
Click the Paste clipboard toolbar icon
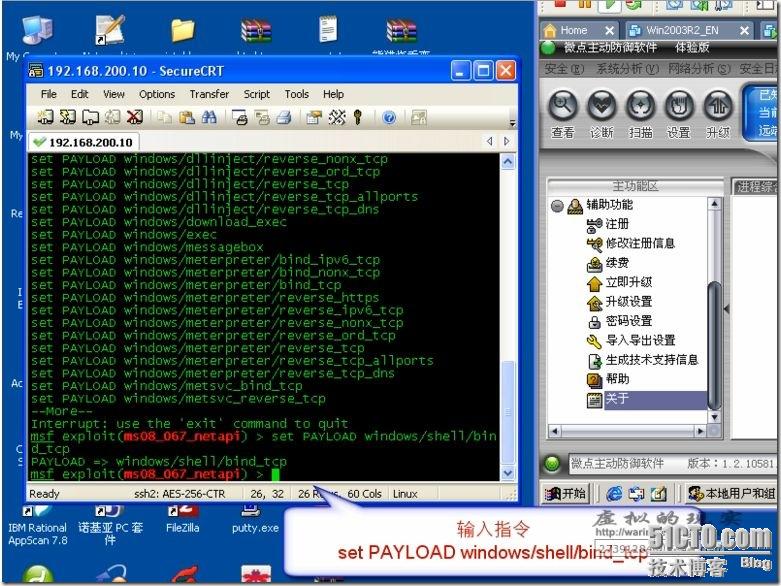(x=187, y=117)
